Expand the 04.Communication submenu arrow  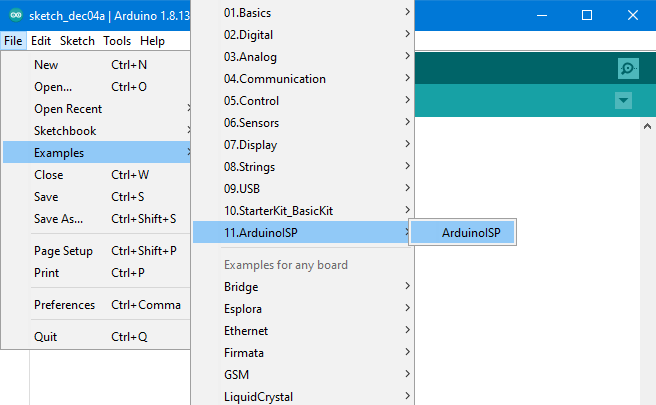tap(407, 77)
